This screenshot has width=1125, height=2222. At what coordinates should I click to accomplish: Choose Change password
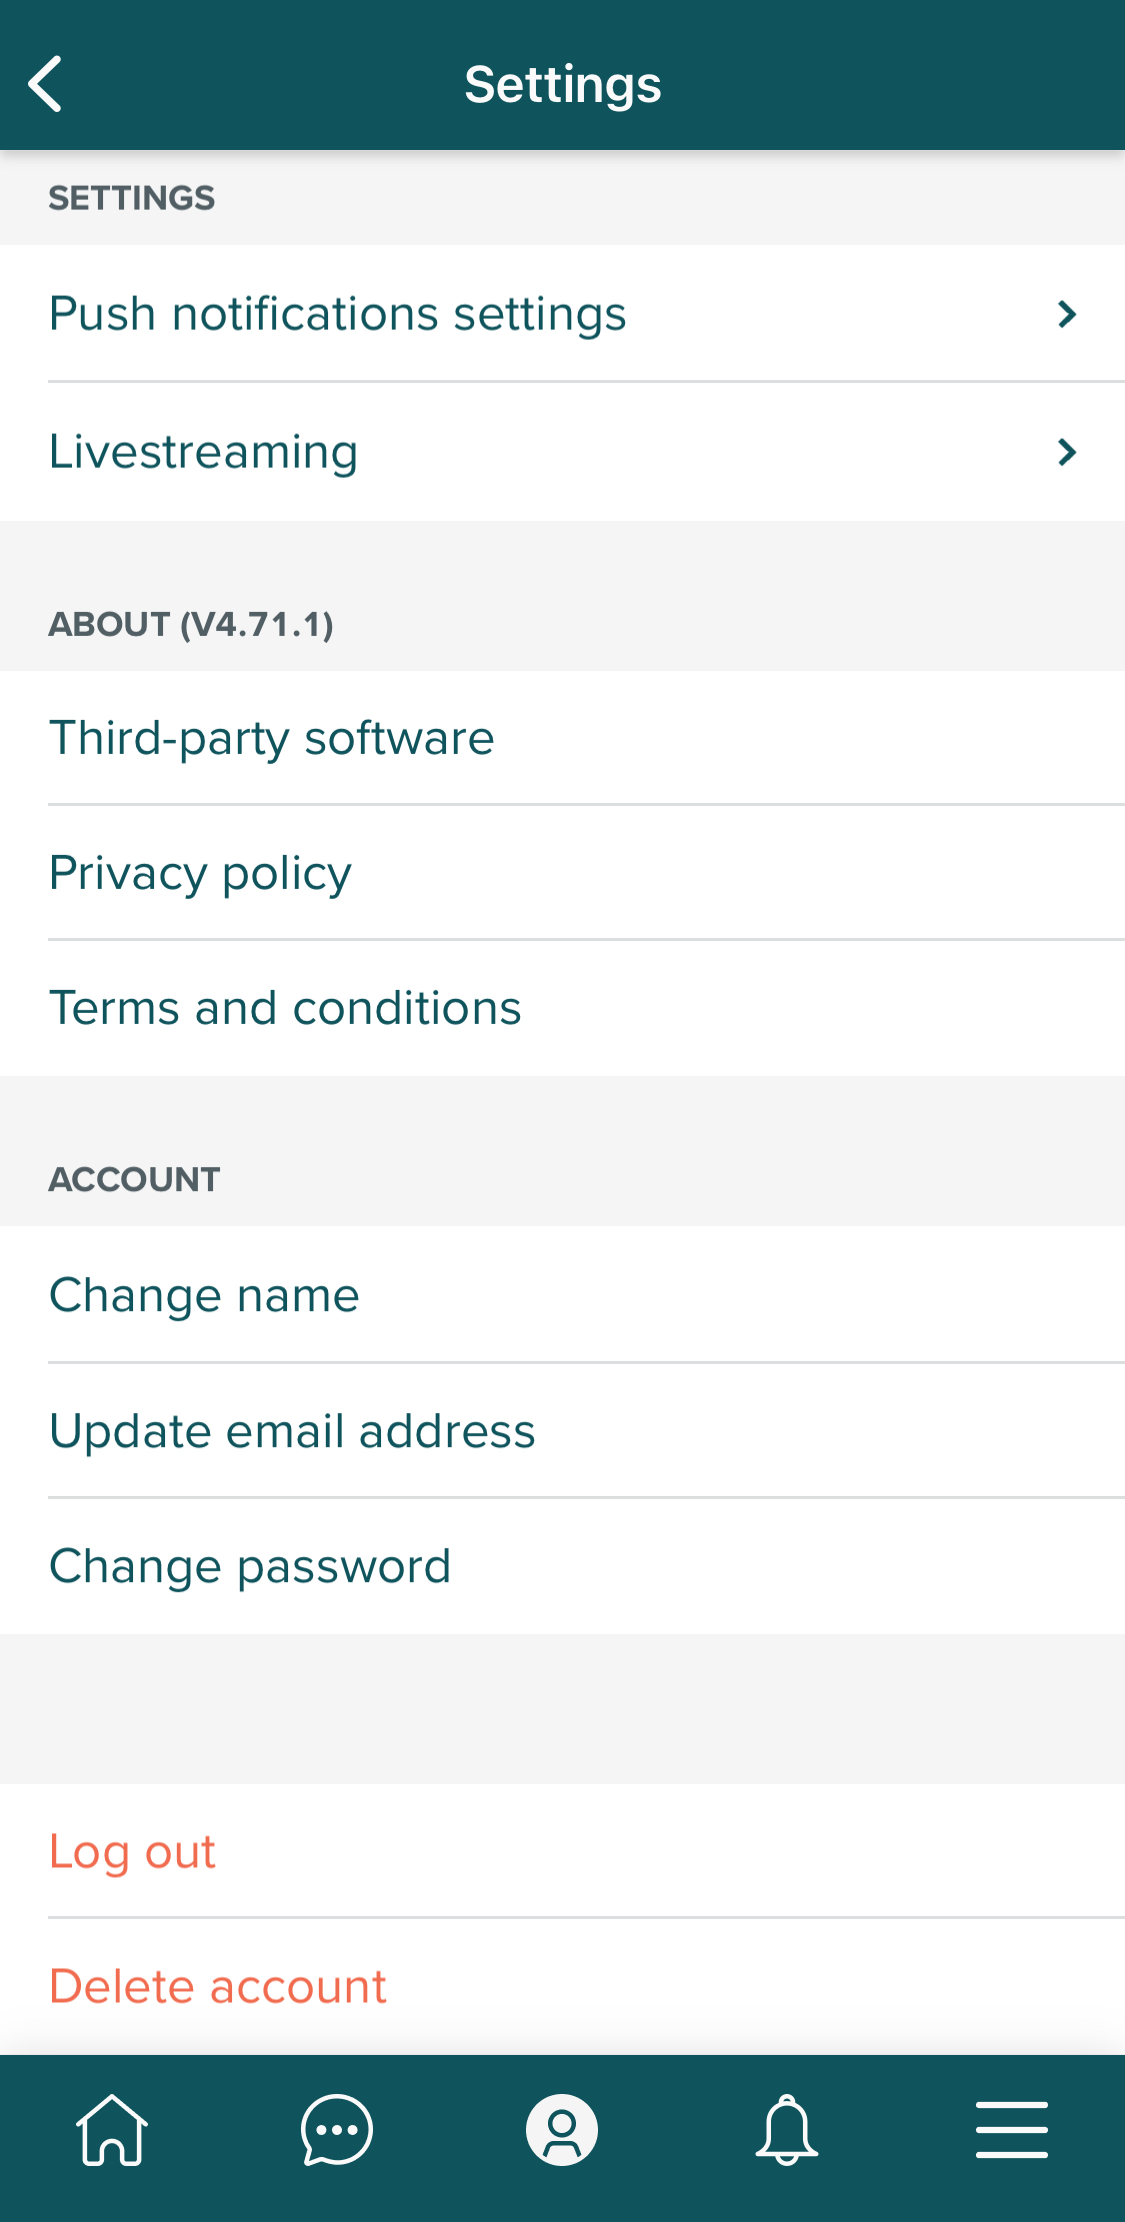(251, 1566)
